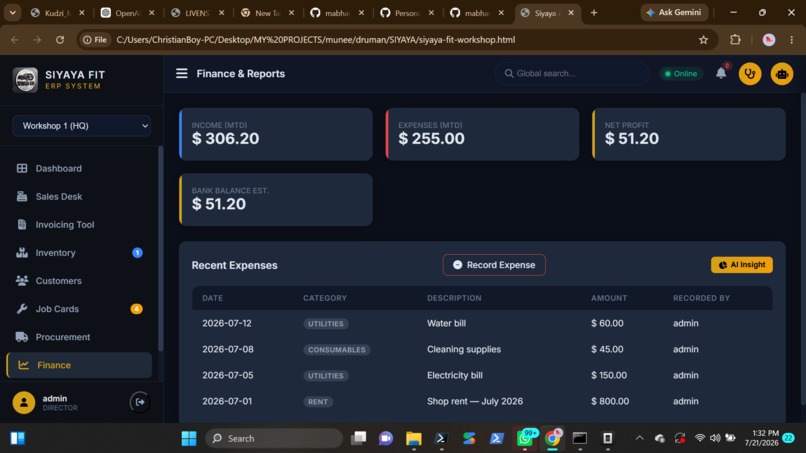Click the Inventory boxes icon
Image resolution: width=806 pixels, height=453 pixels.
[x=22, y=252]
